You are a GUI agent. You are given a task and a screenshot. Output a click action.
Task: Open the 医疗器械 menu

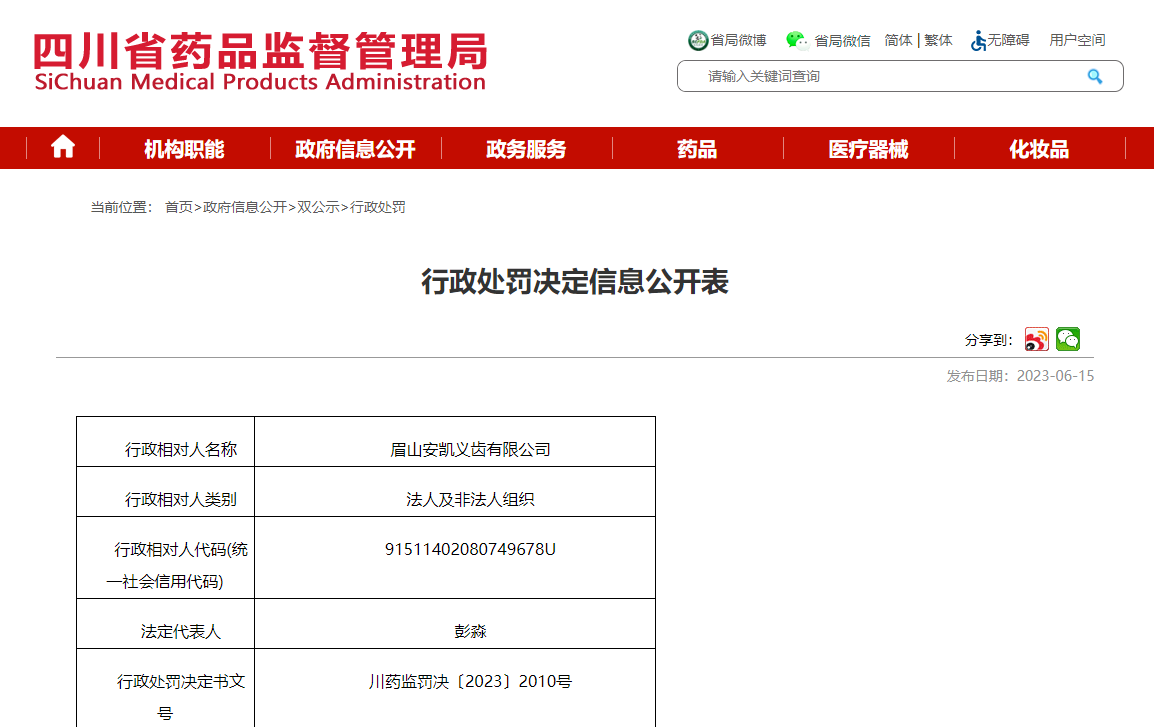point(868,149)
